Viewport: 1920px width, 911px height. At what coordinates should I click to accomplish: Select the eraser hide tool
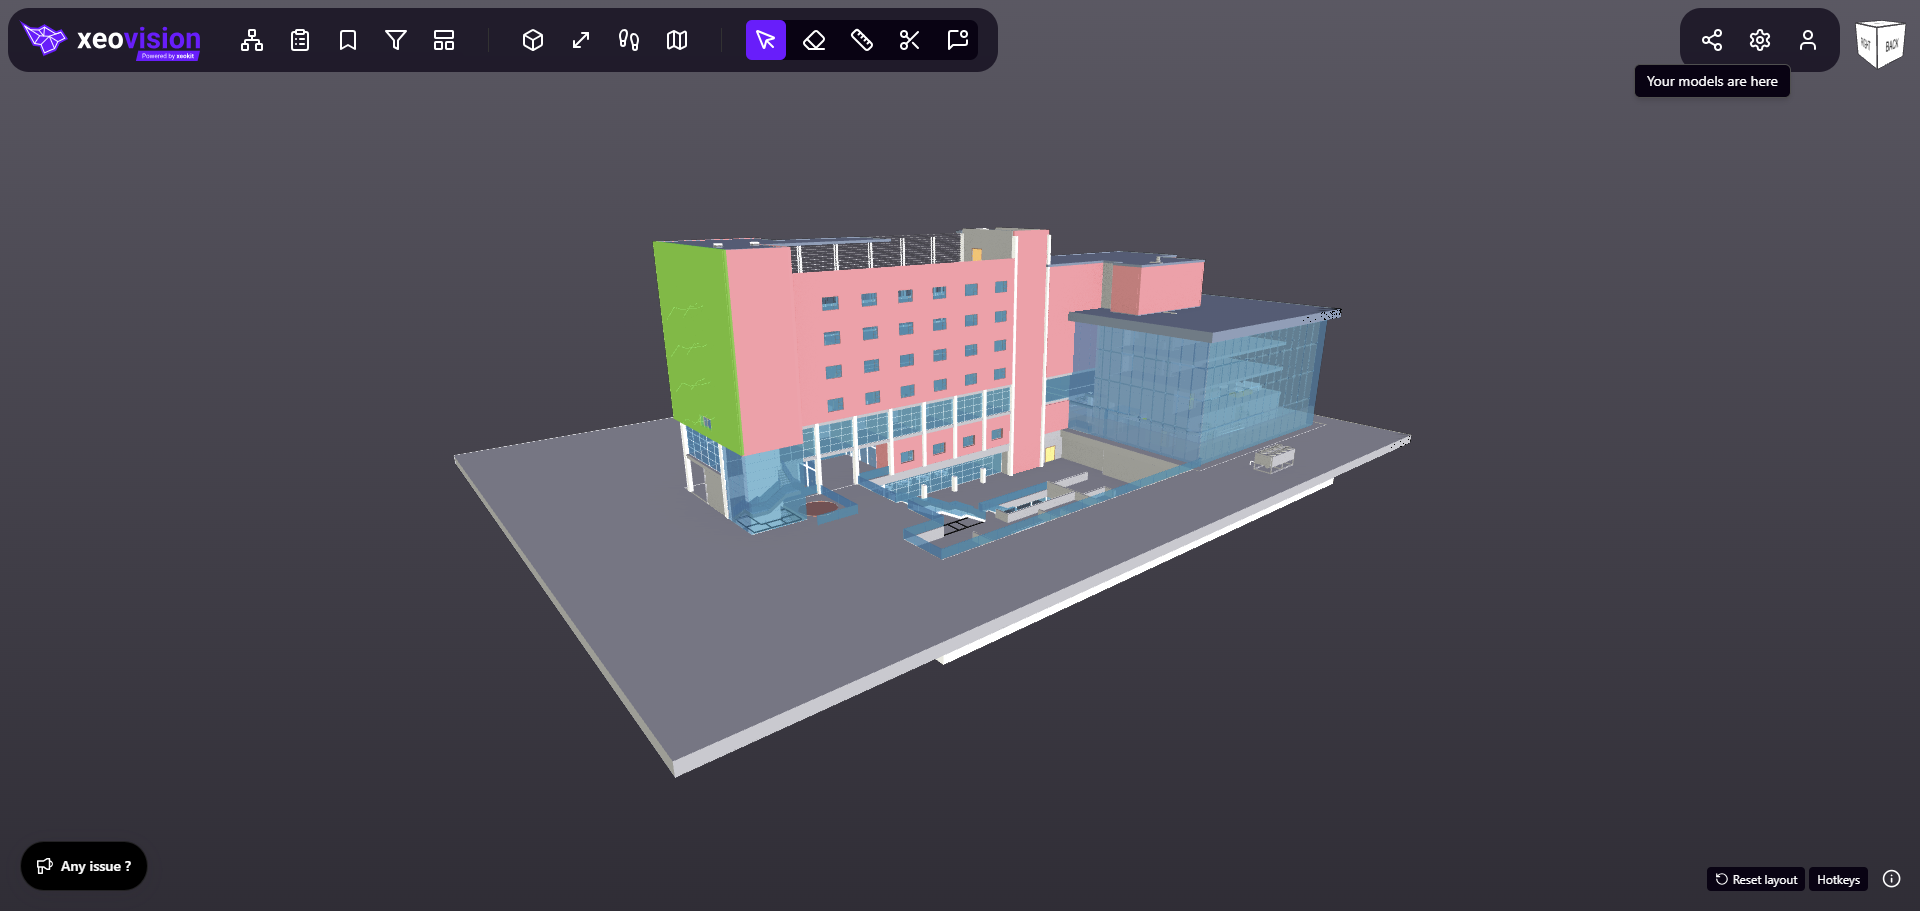(x=814, y=40)
